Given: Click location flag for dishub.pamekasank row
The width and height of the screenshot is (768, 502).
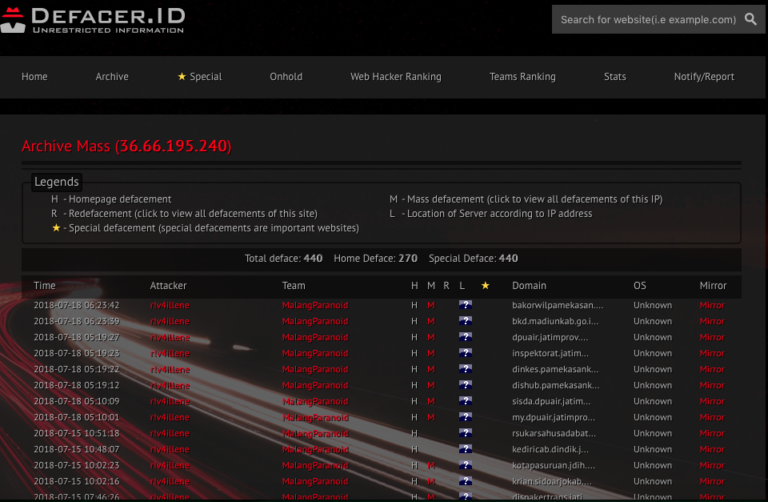Looking at the screenshot, I should pos(465,385).
